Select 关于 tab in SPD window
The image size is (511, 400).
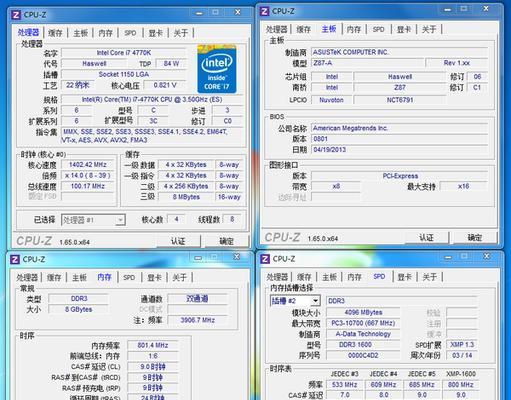(430, 277)
